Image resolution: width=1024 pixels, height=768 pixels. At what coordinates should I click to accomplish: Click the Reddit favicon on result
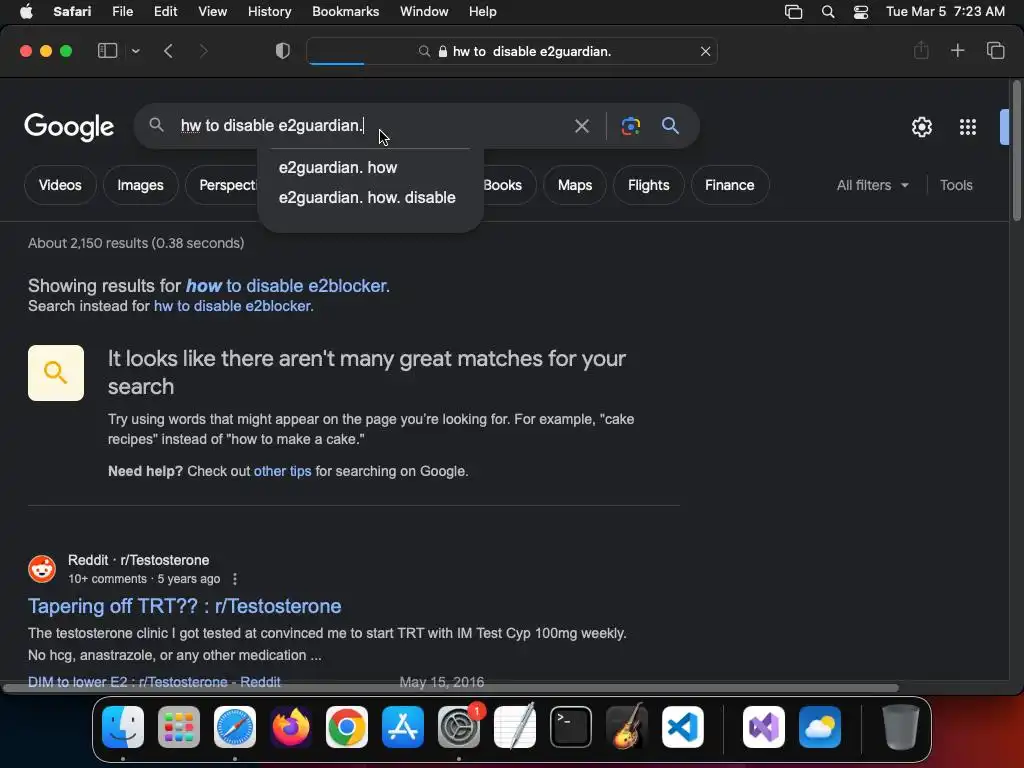tap(42, 569)
